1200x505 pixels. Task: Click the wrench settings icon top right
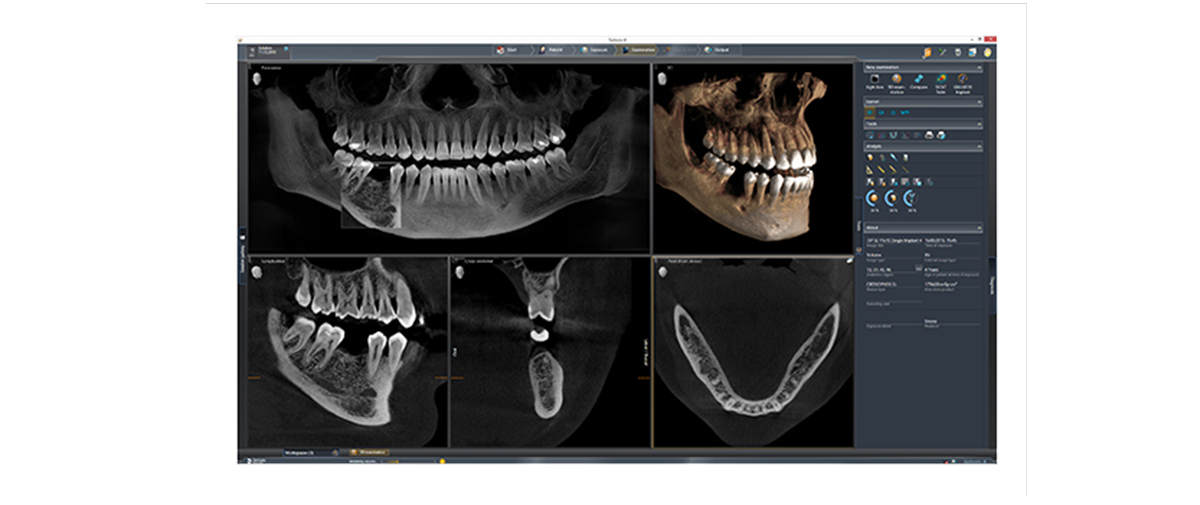(943, 52)
